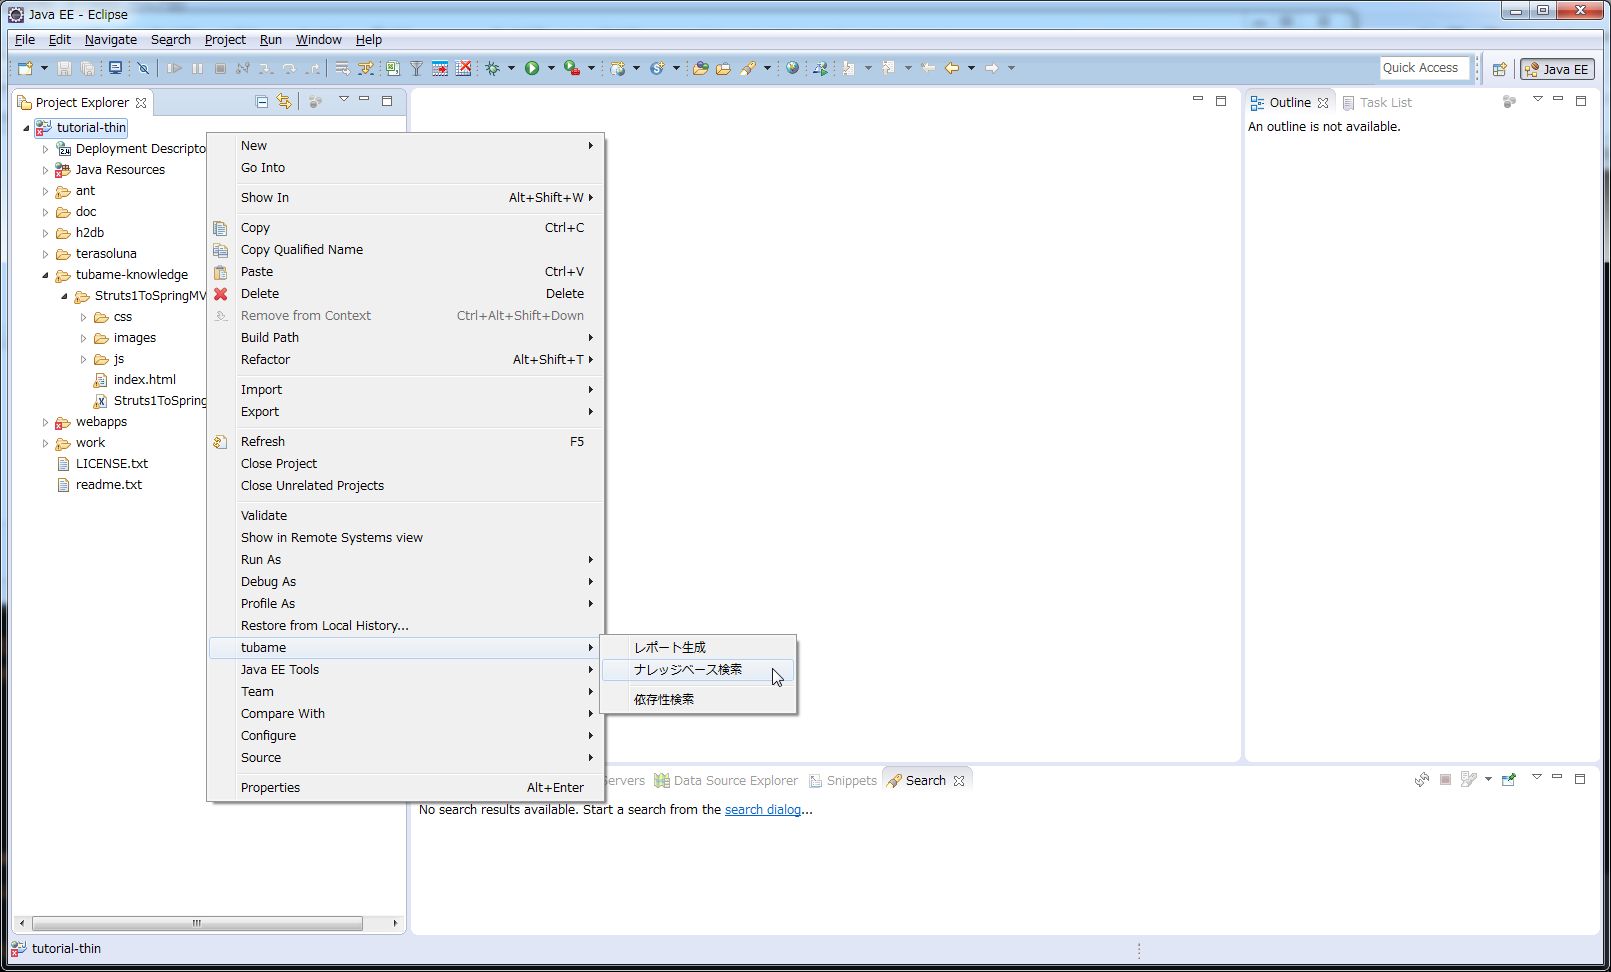Maximize the editor area
The image size is (1611, 972).
(x=1221, y=101)
